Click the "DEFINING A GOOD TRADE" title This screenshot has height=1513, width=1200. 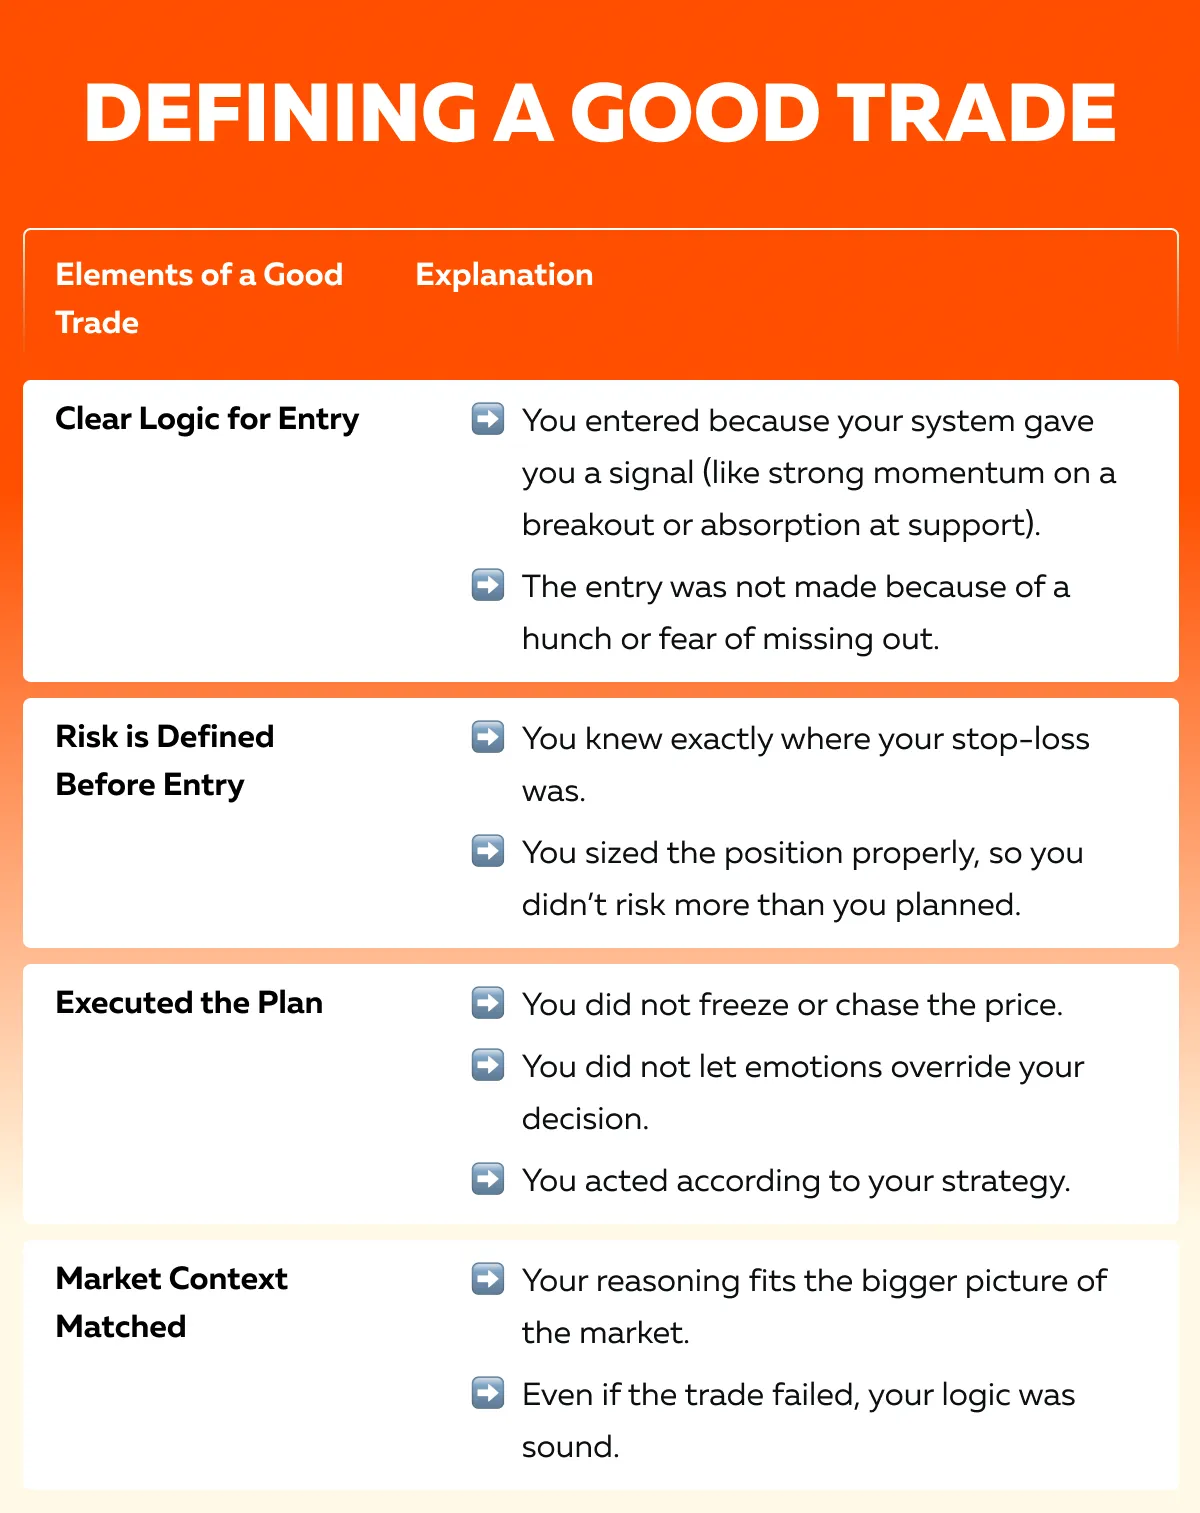(x=600, y=112)
